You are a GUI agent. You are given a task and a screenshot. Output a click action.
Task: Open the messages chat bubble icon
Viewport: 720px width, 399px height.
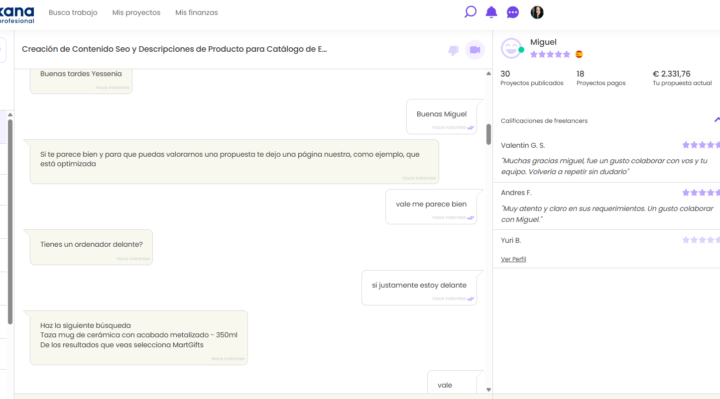[512, 12]
